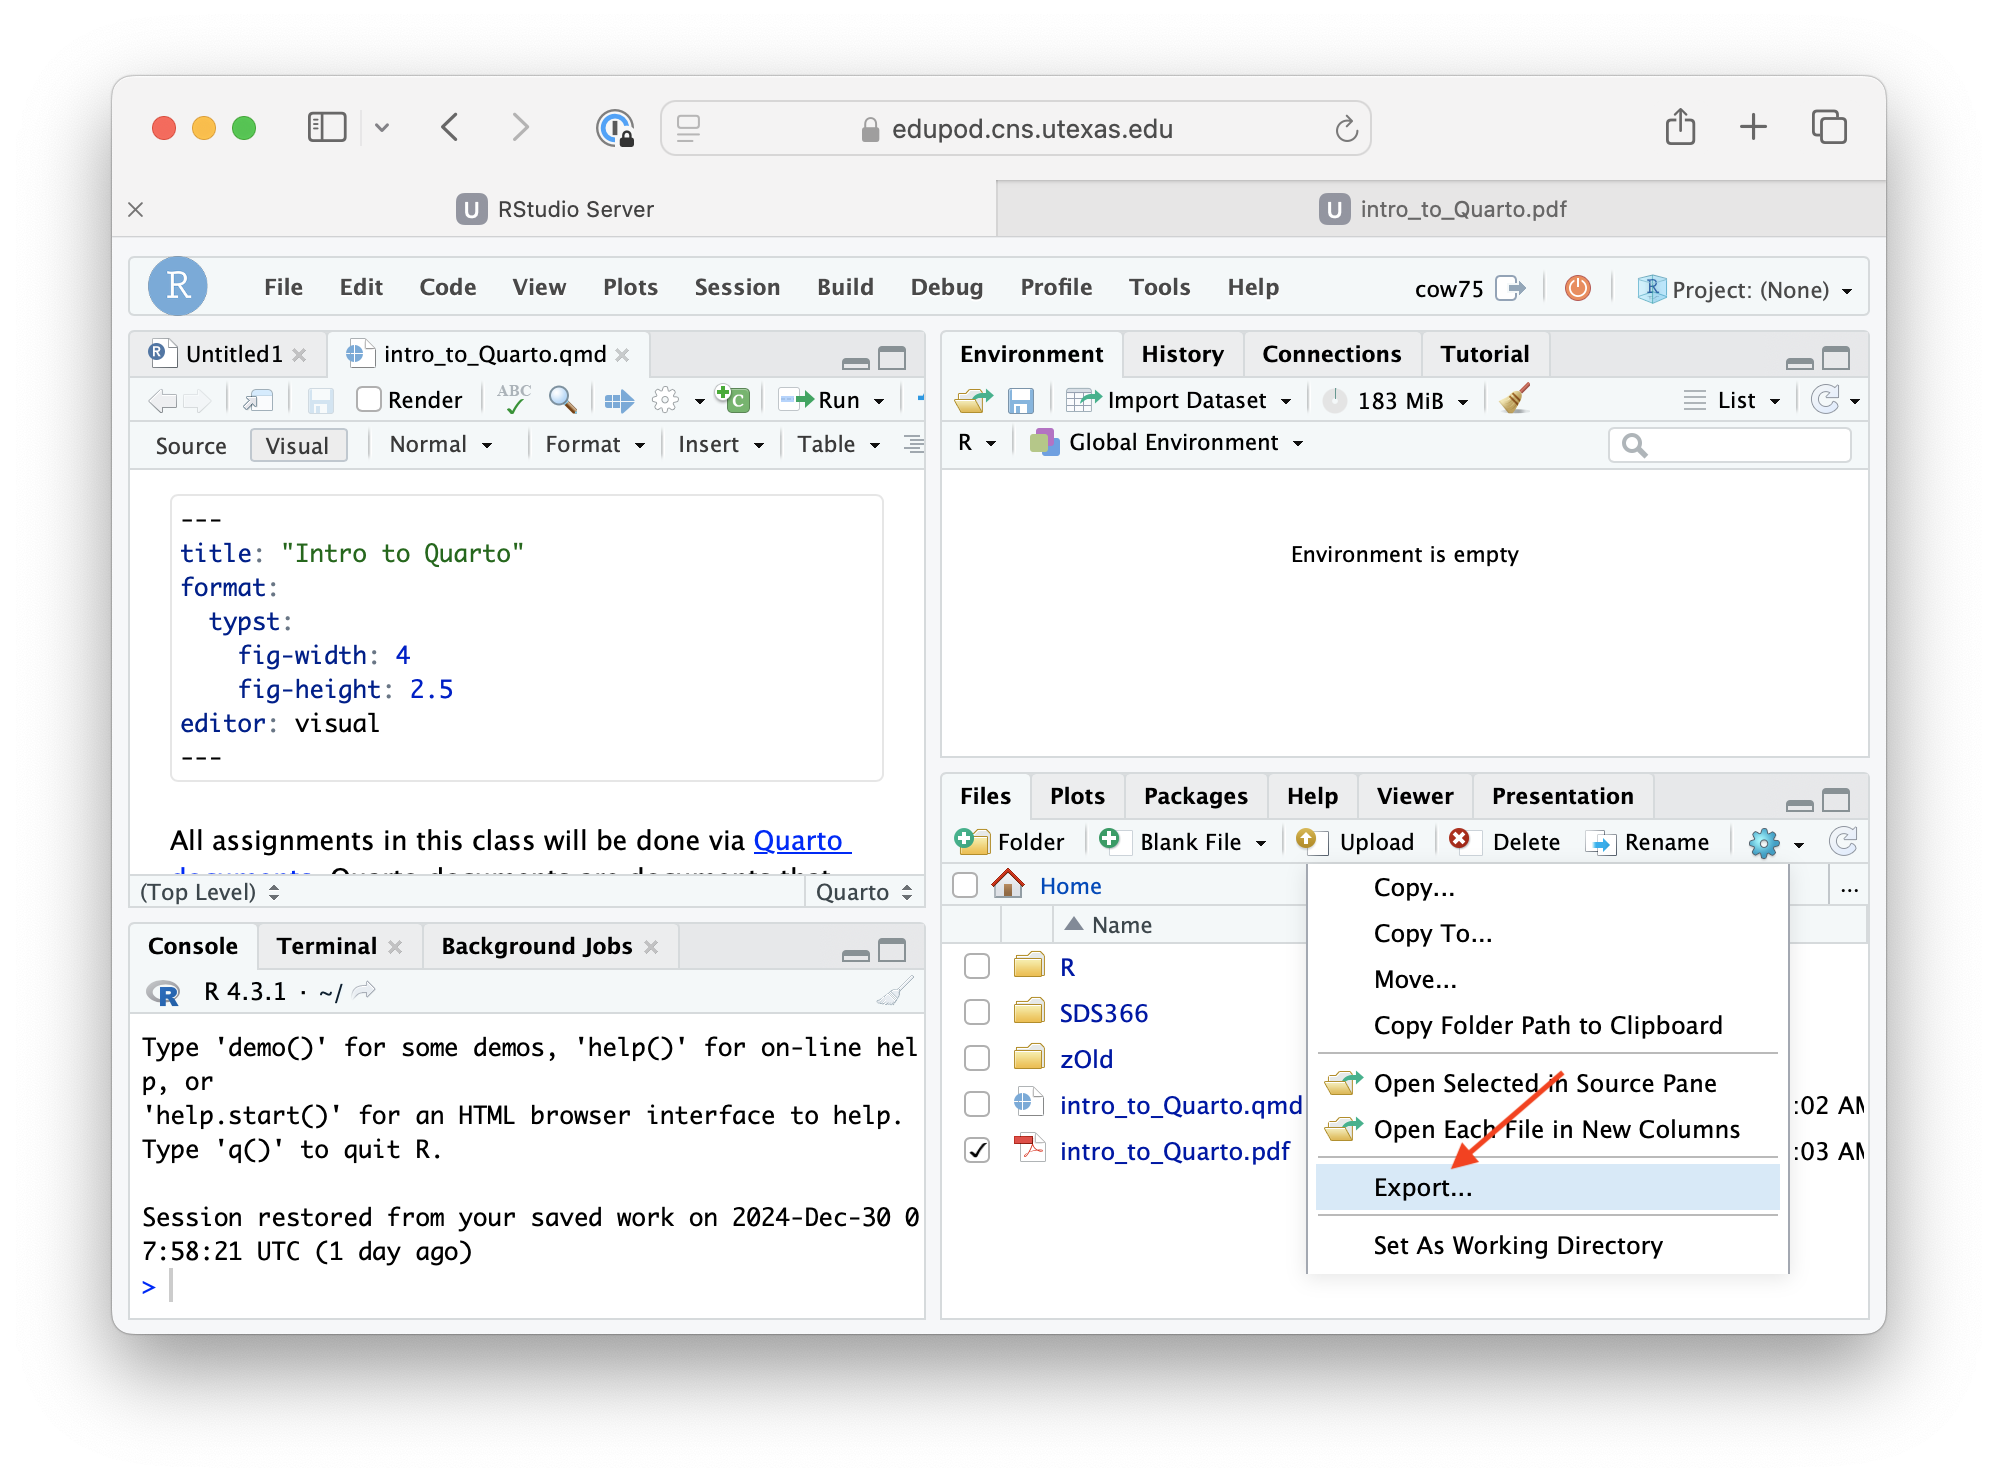Uncheck the intro_to_Quarto.pdf checkbox

(977, 1151)
